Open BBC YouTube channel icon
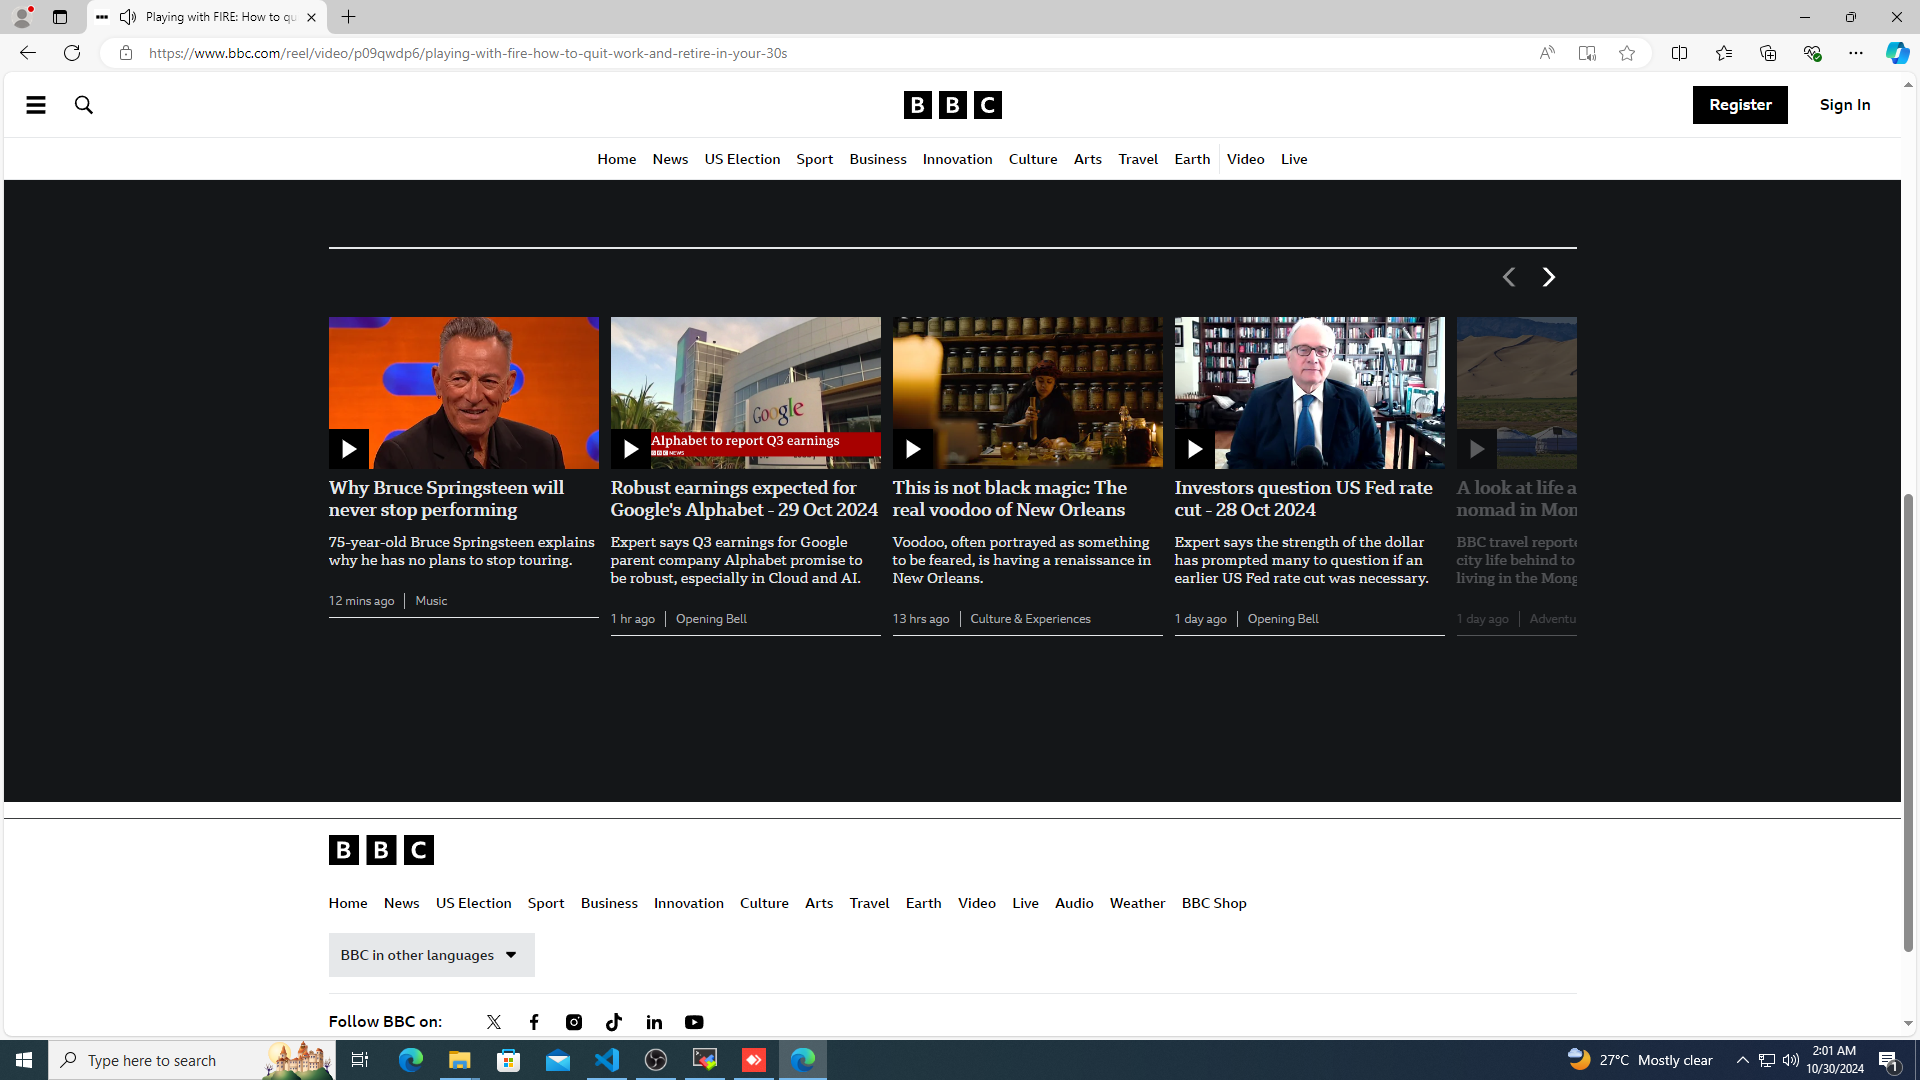 click(694, 1022)
